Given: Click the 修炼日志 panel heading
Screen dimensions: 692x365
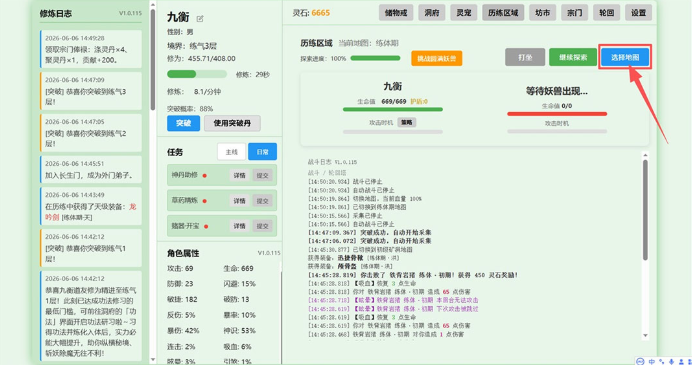Looking at the screenshot, I should pyautogui.click(x=56, y=14).
